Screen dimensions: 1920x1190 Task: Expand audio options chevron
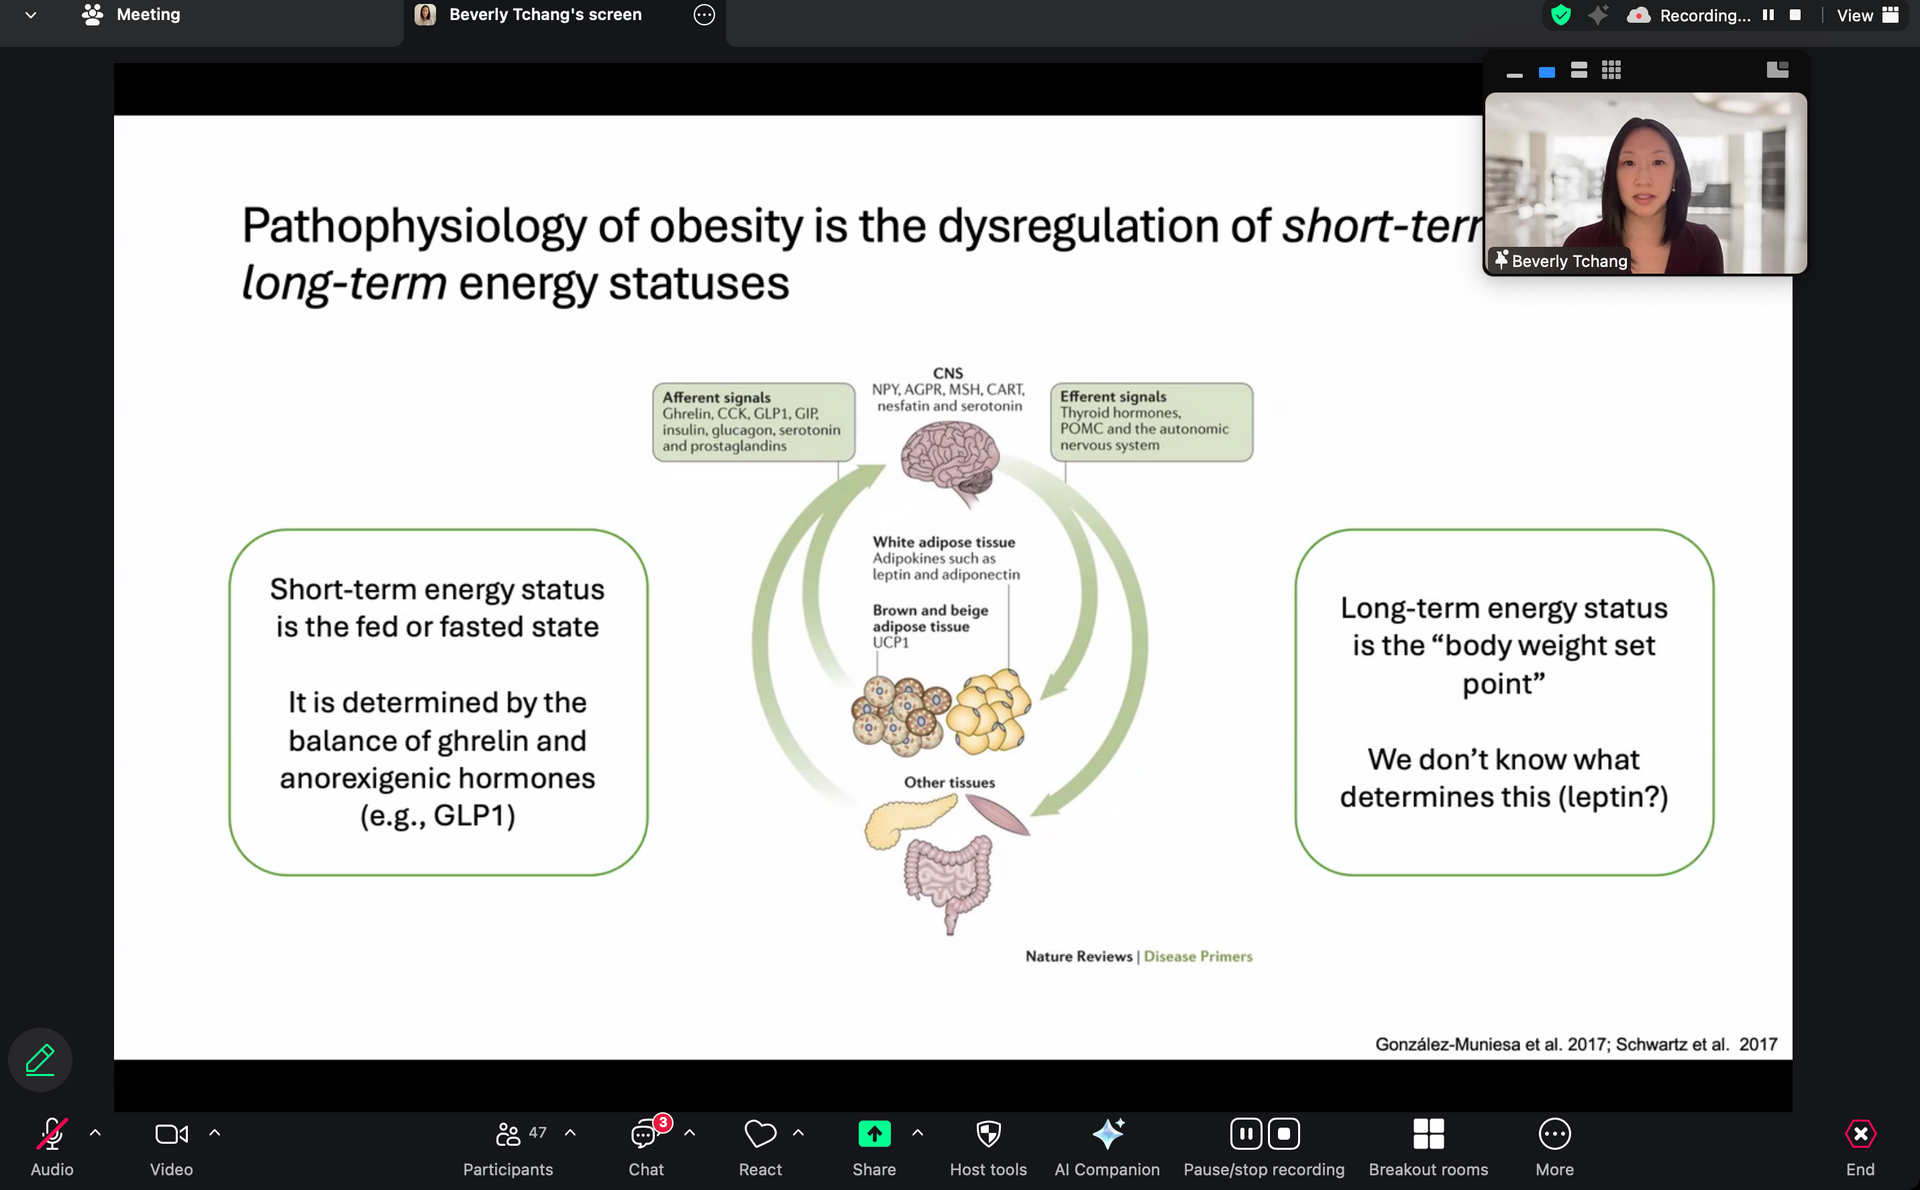click(95, 1133)
